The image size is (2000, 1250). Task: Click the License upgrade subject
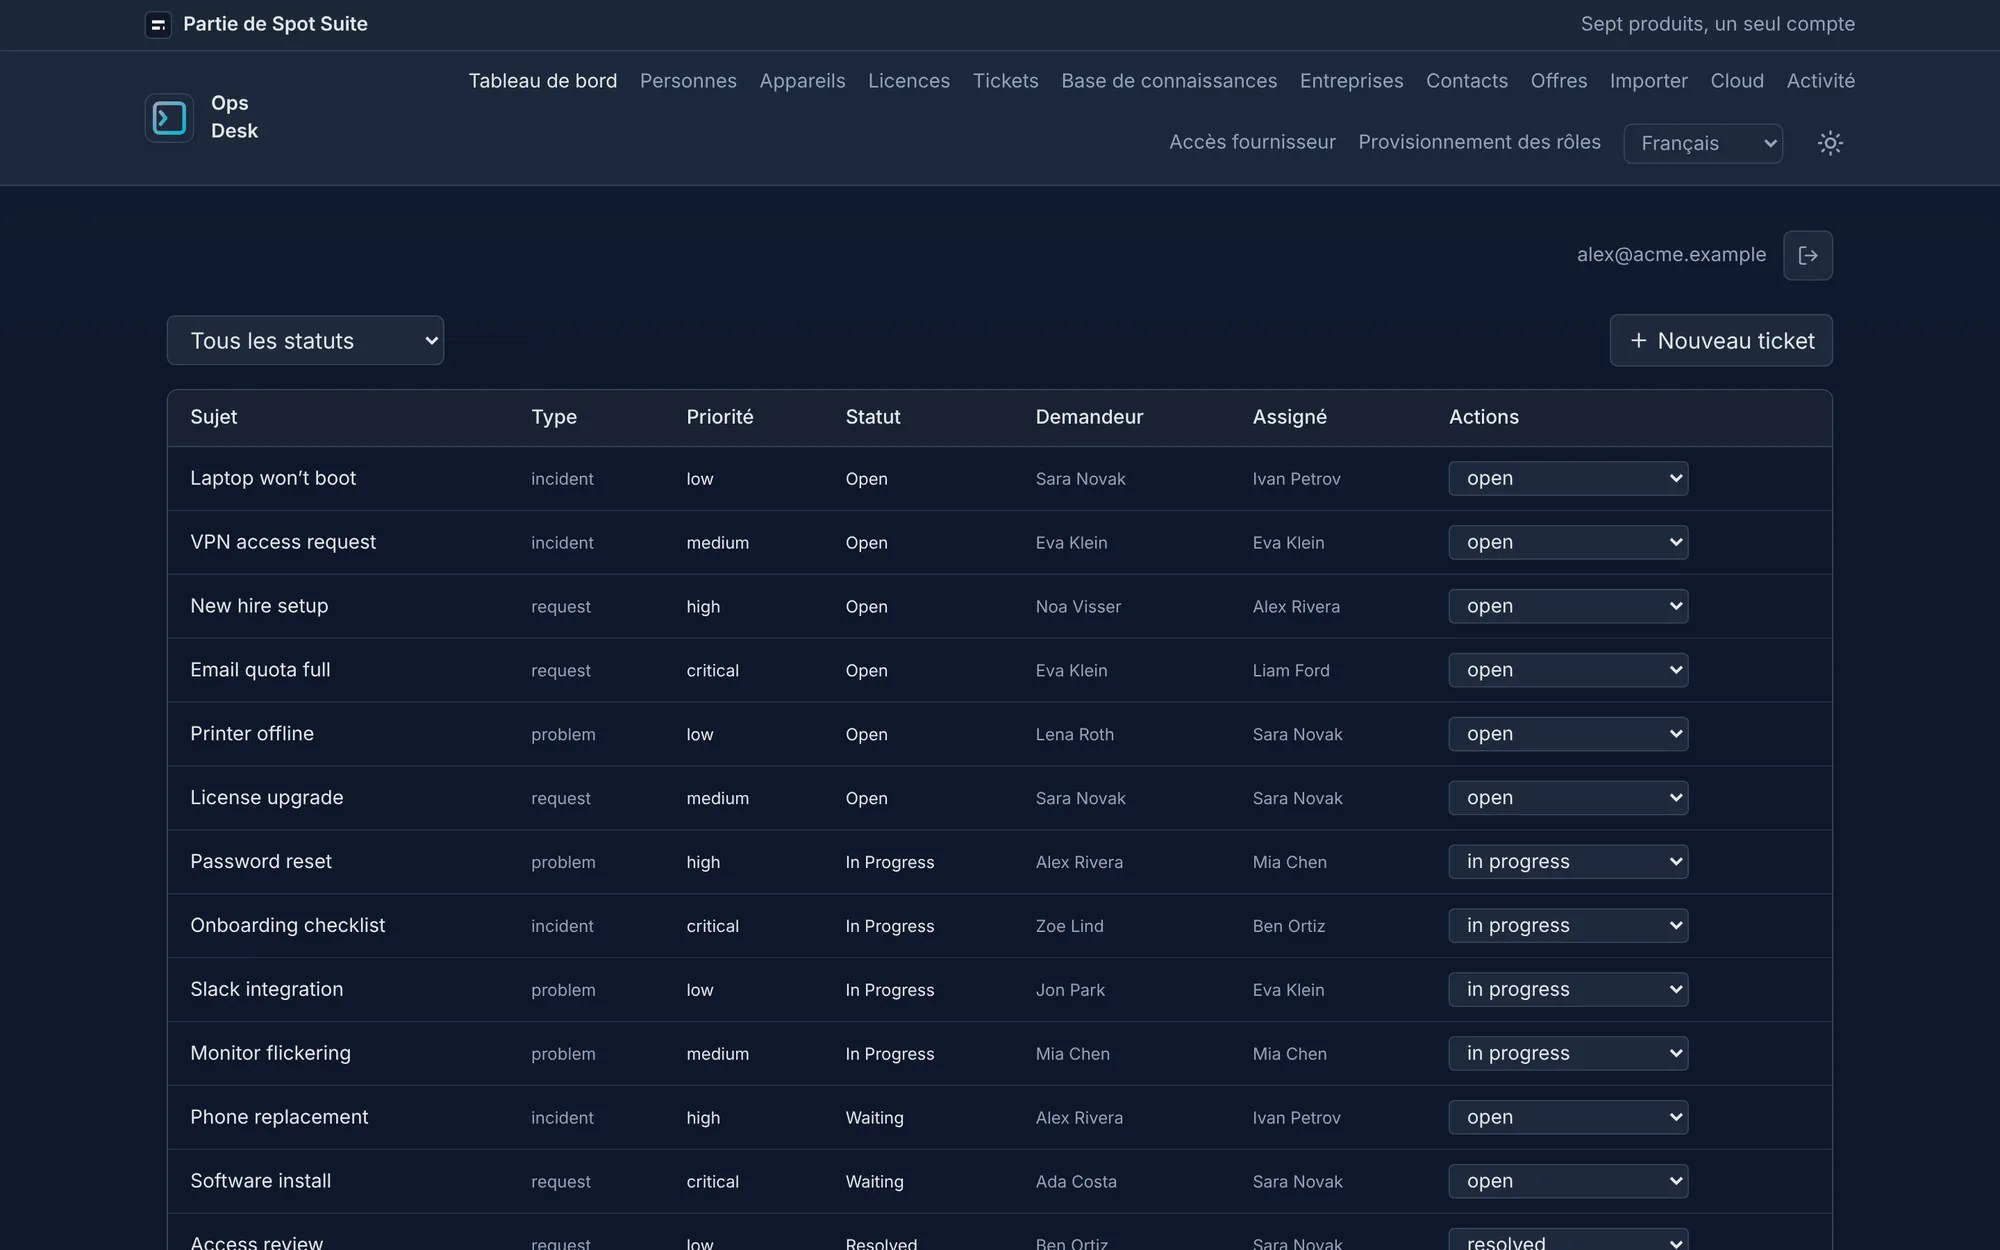coord(267,798)
